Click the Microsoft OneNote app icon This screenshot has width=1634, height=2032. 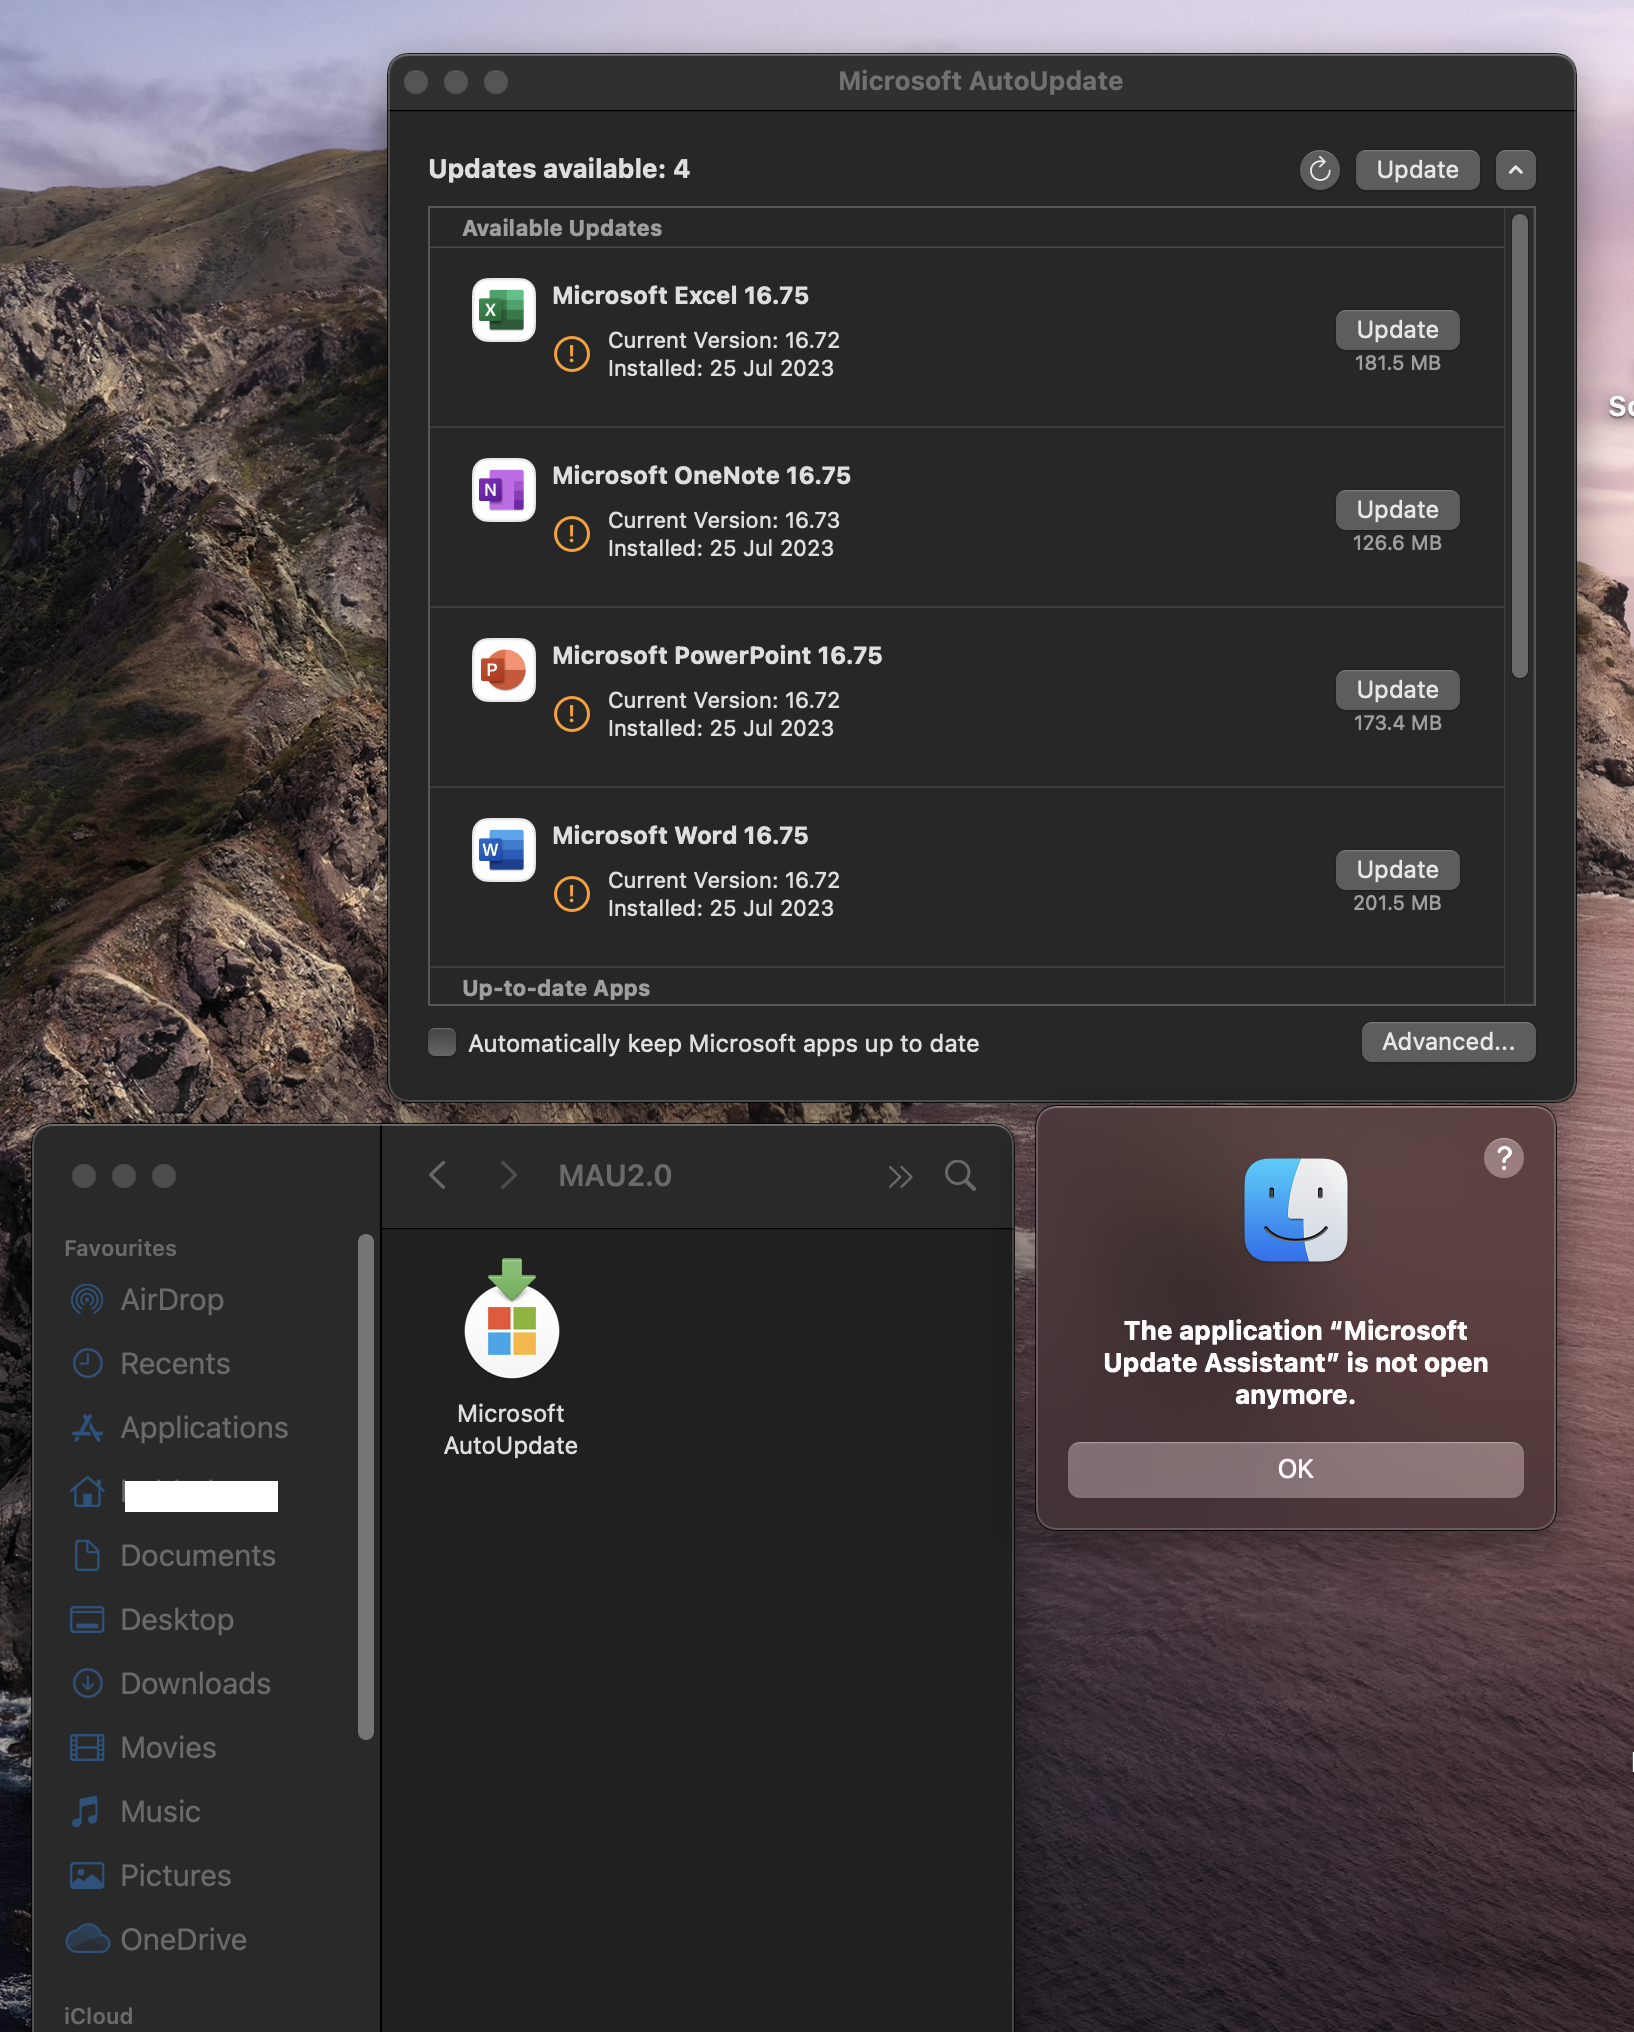click(x=504, y=490)
